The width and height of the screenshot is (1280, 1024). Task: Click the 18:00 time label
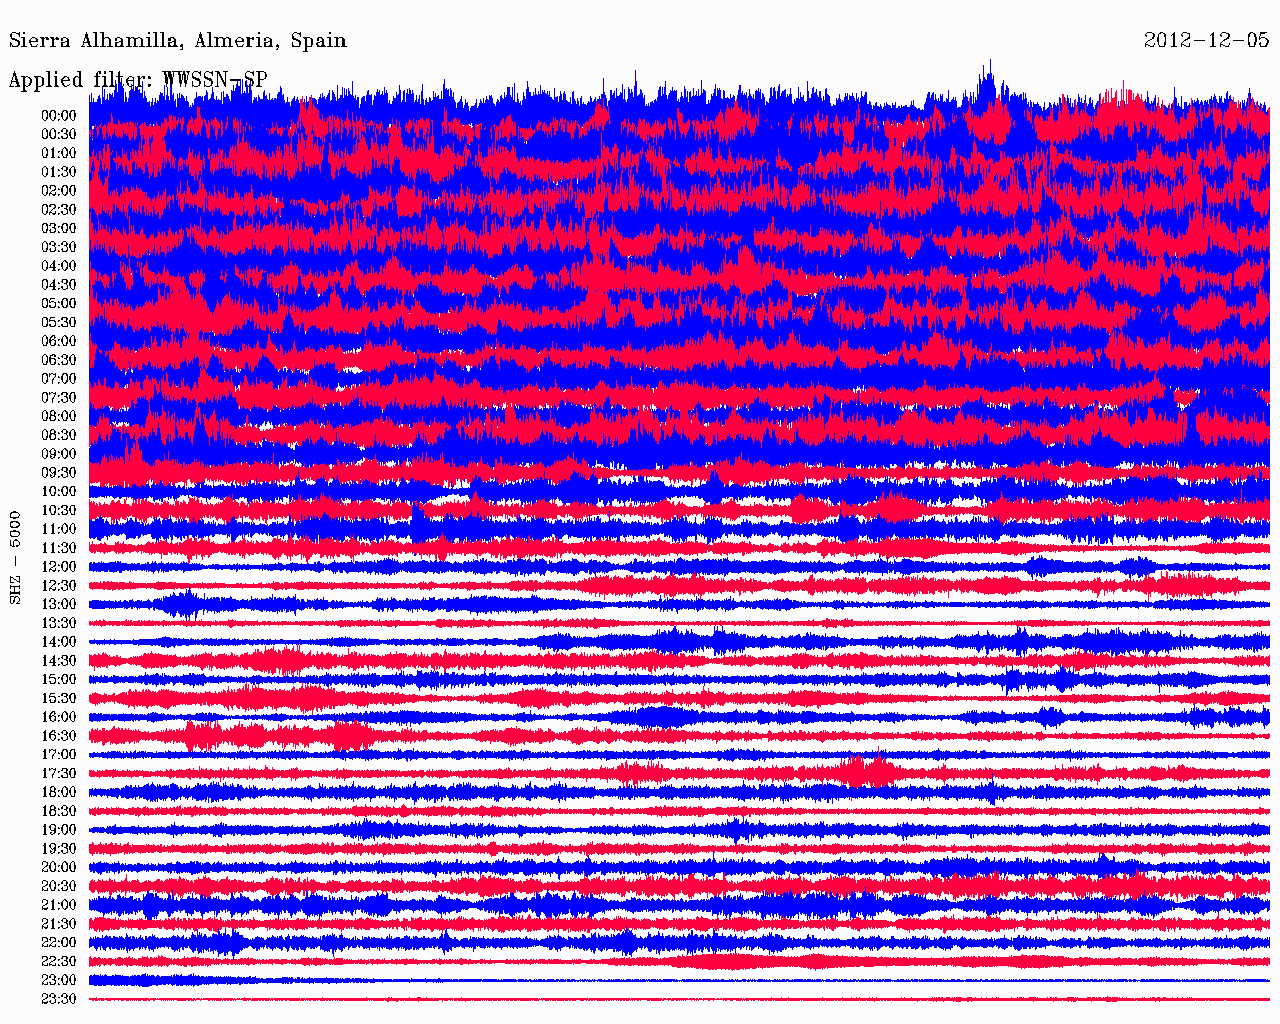[59, 793]
